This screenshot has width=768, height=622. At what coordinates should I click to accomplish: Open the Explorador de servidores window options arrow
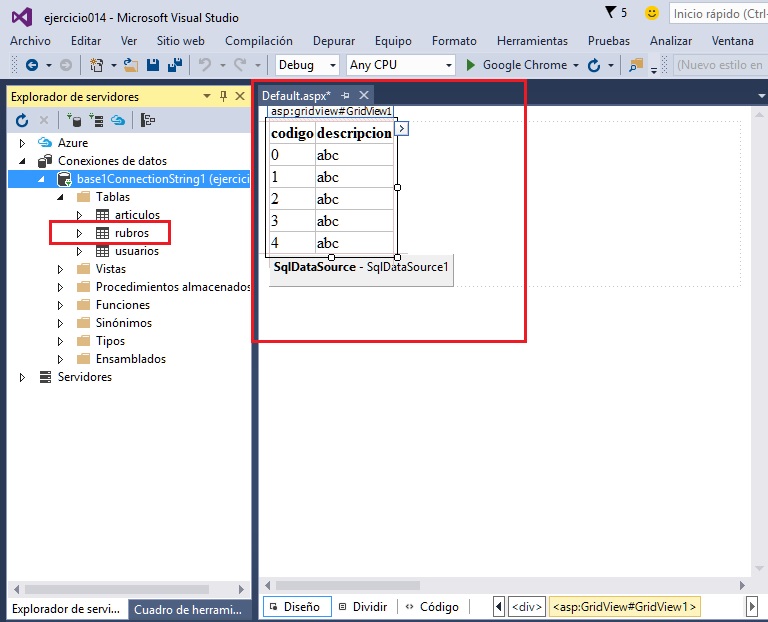[207, 96]
